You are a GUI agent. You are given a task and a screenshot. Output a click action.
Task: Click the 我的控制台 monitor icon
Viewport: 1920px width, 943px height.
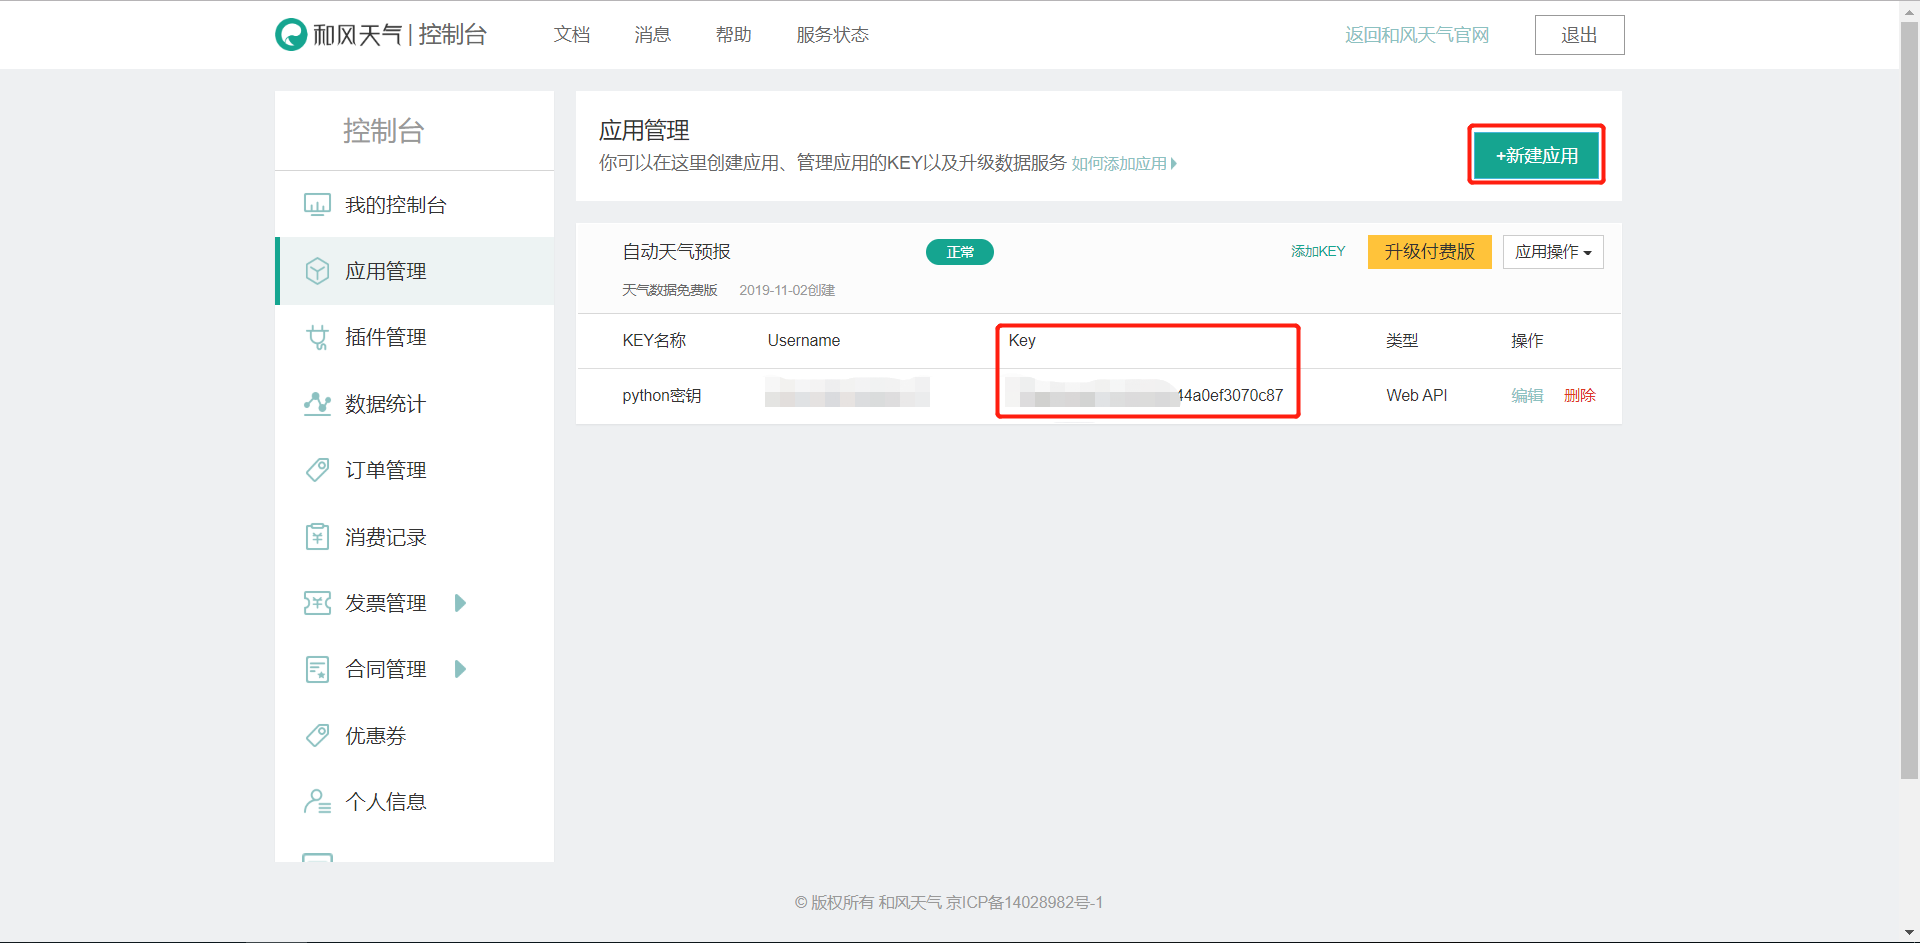pos(317,205)
